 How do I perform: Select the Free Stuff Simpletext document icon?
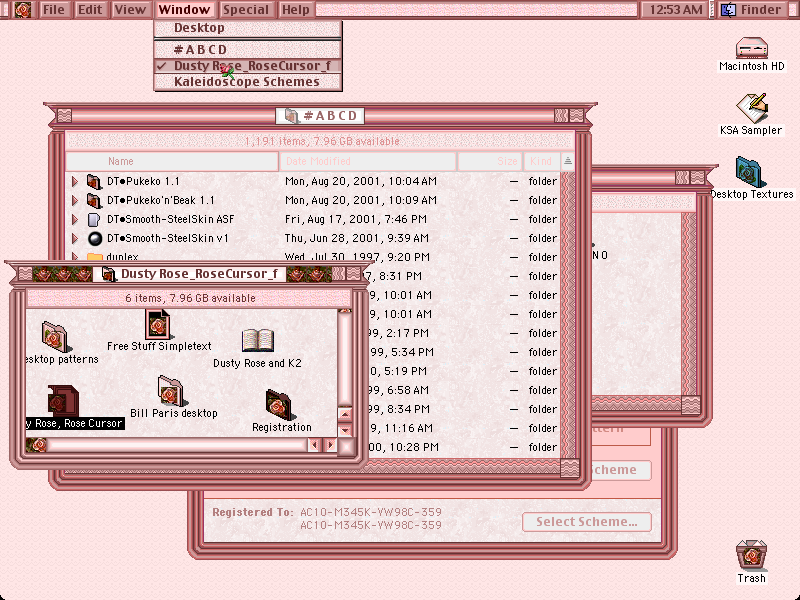[158, 324]
